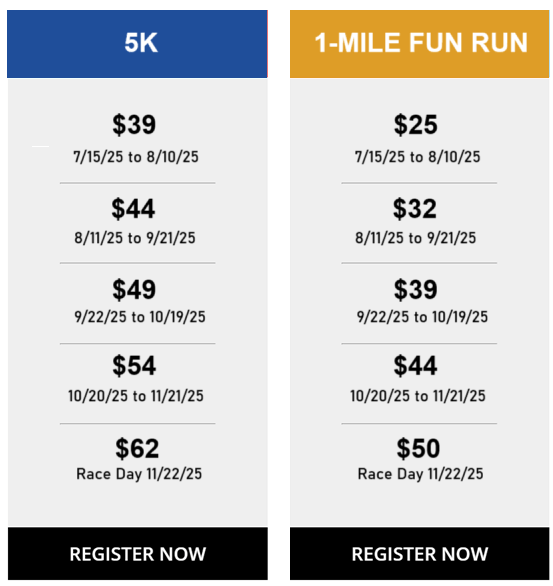Click the $25 Fun Run price
Screen dimensions: 553x586
[415, 124]
